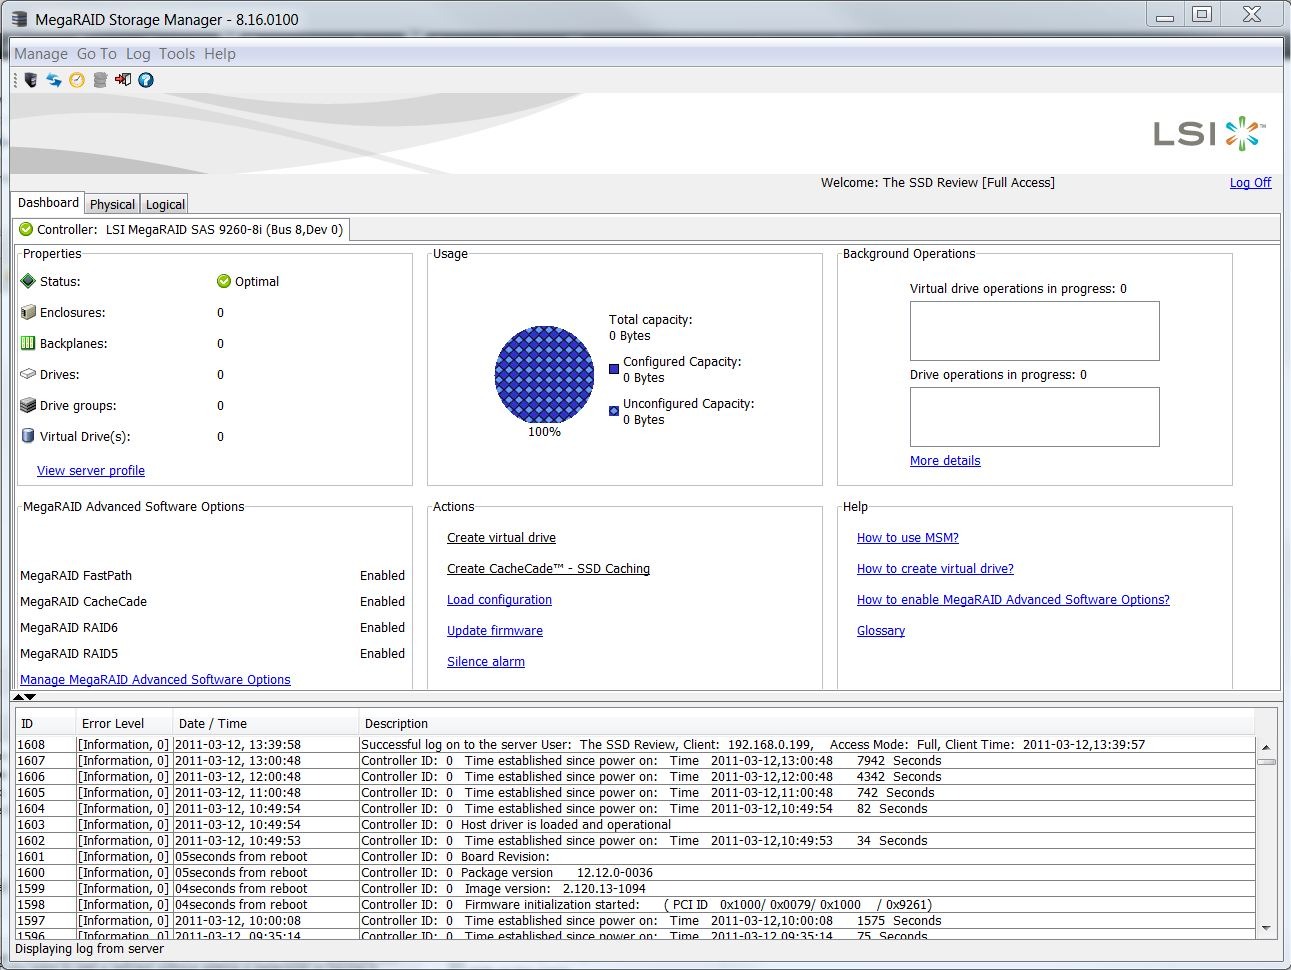Switch to the Logical tab
This screenshot has width=1291, height=970.
click(x=165, y=204)
